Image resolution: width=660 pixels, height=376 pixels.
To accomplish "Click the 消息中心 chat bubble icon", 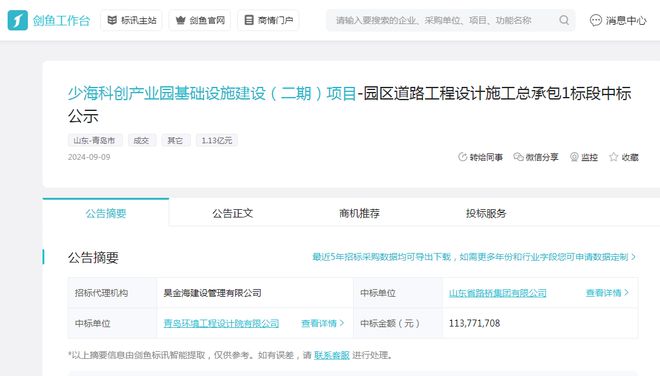I will click(x=596, y=20).
